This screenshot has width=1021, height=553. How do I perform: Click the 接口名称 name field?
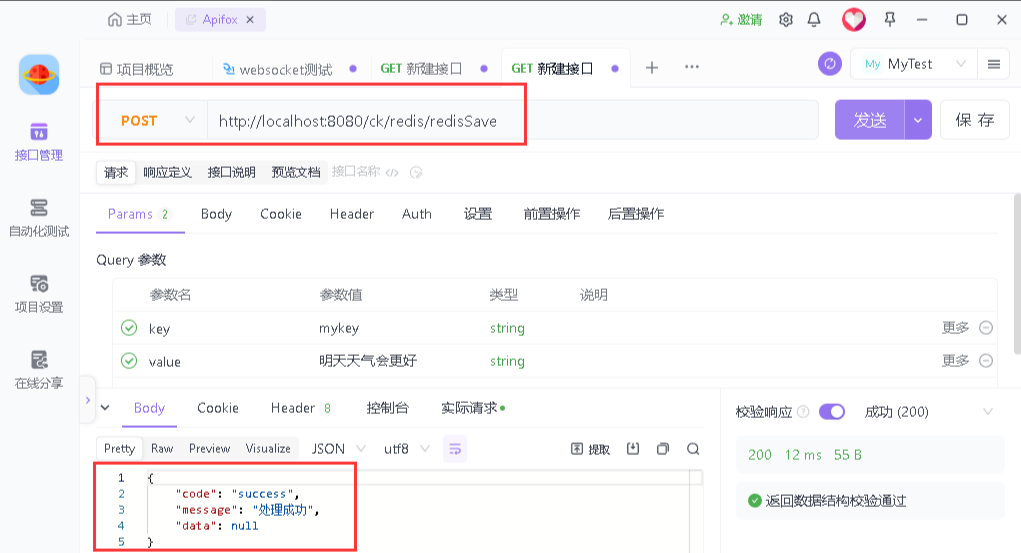[x=356, y=172]
